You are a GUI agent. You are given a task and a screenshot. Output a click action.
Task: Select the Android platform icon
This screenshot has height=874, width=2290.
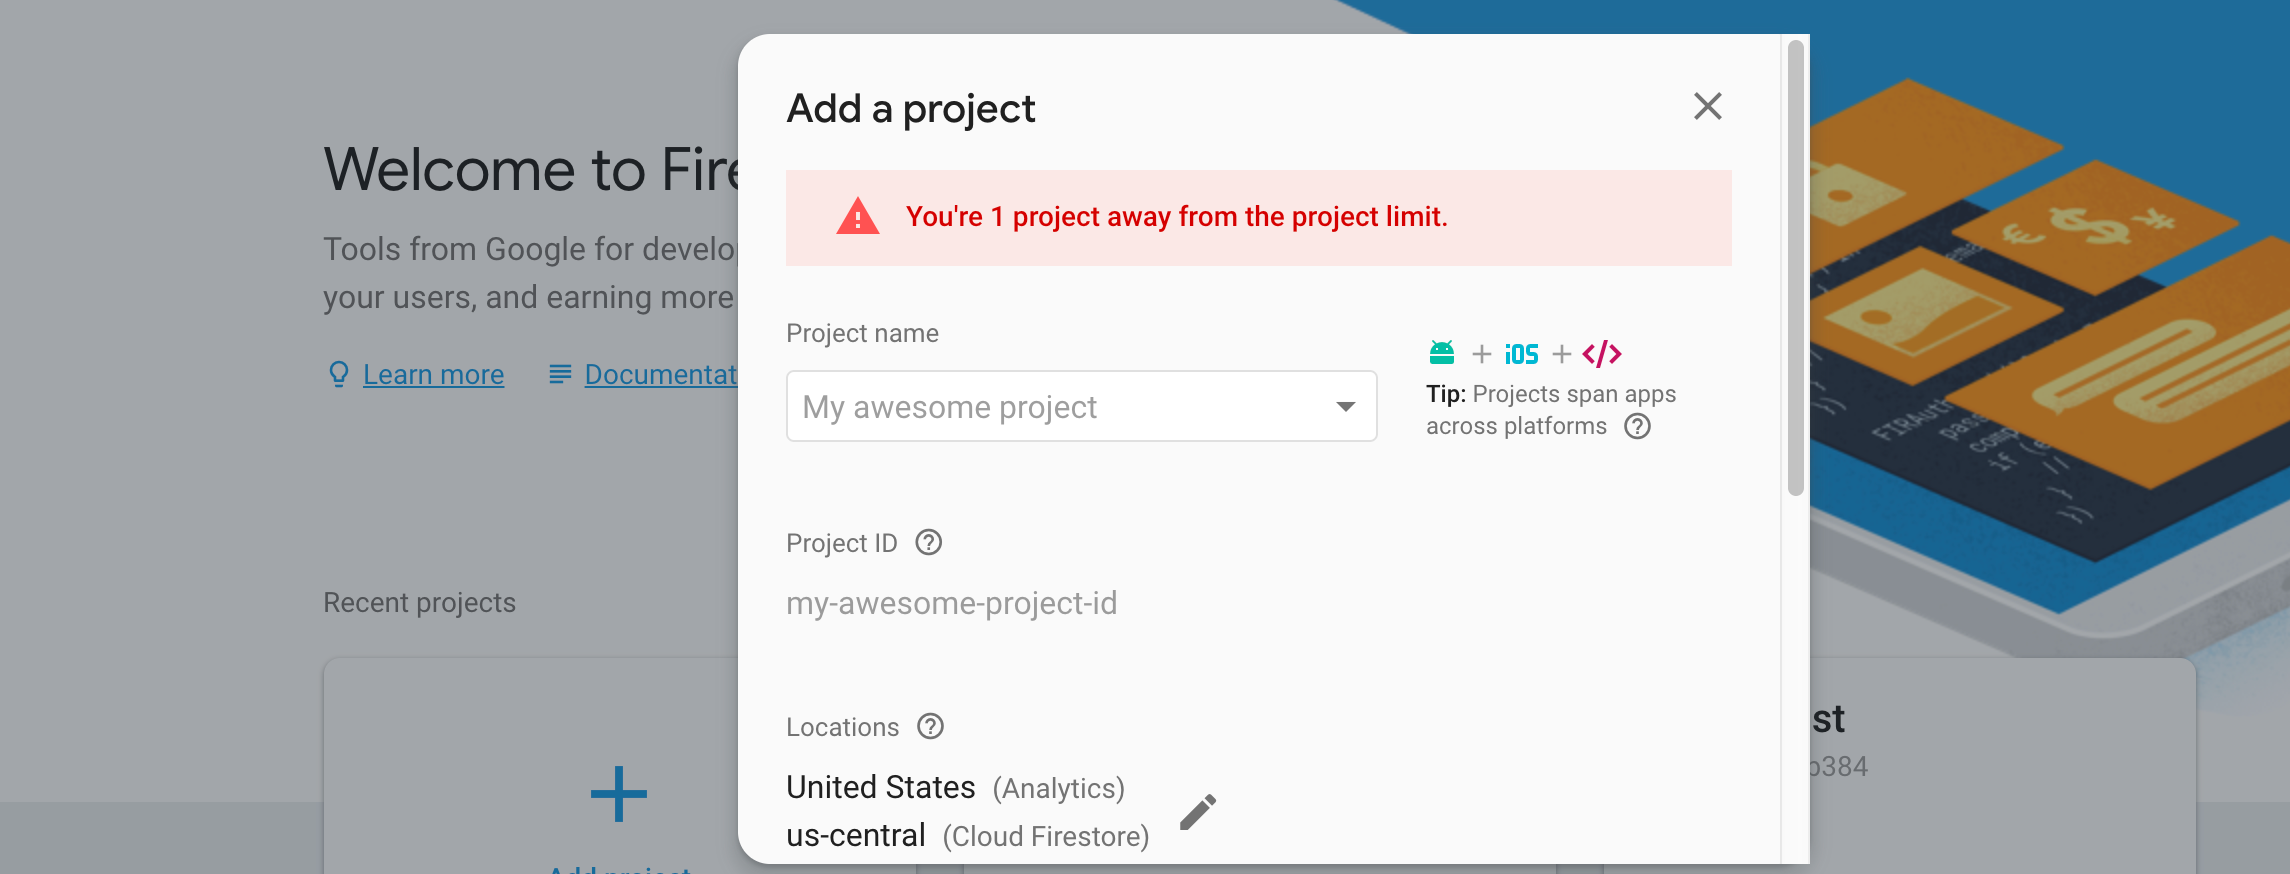coord(1440,352)
